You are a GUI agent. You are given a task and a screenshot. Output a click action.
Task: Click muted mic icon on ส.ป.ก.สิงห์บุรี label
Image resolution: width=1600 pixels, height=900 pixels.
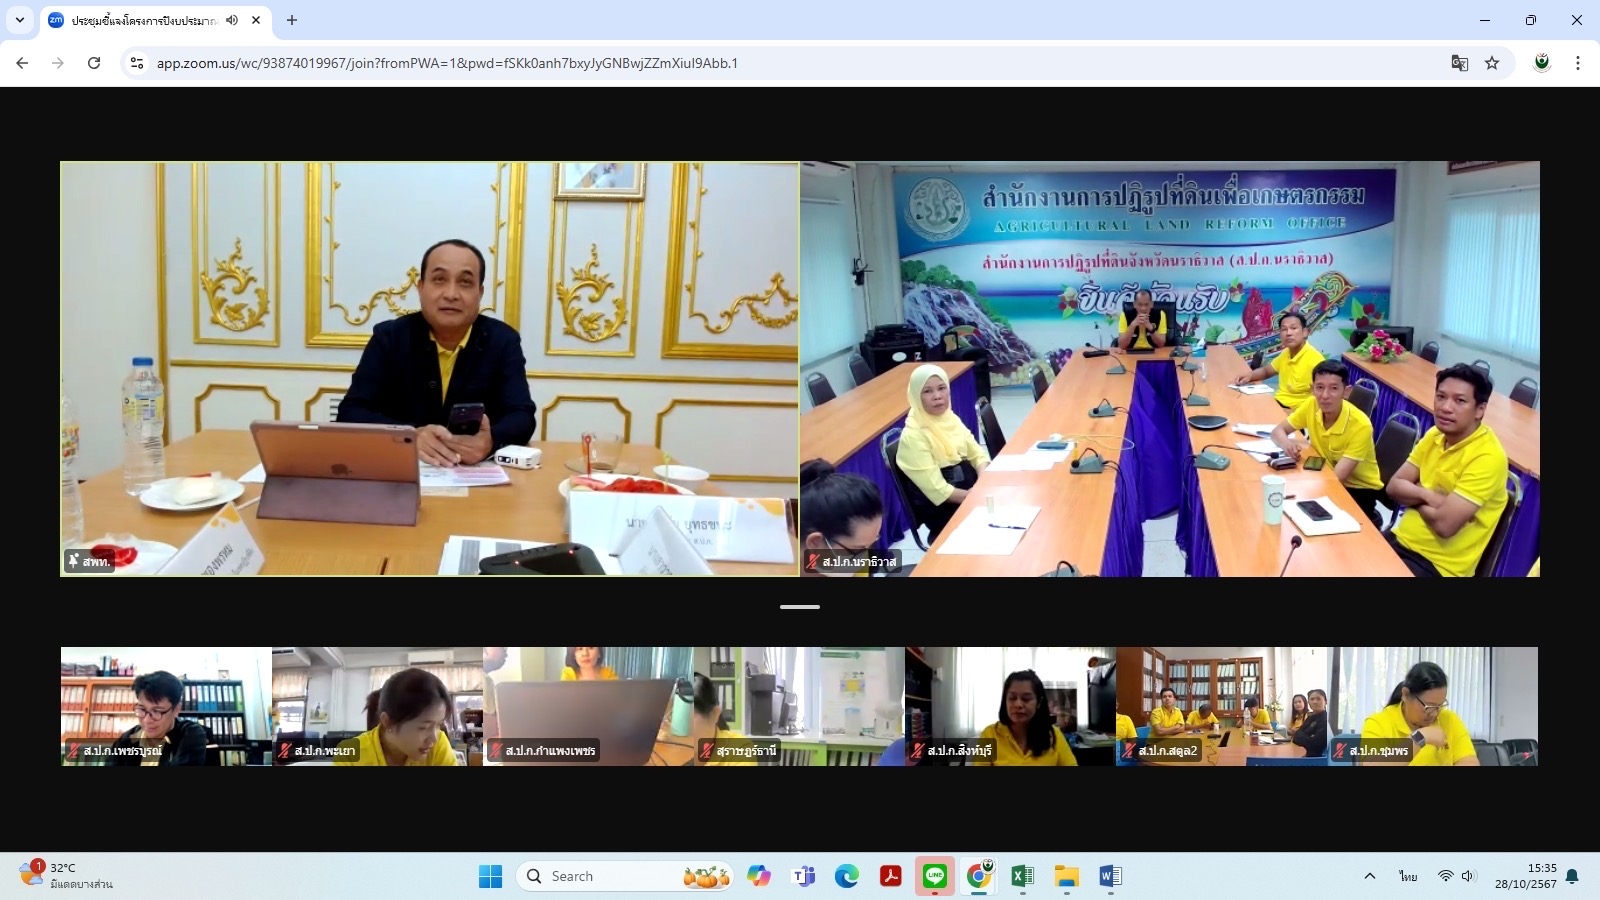click(x=918, y=750)
